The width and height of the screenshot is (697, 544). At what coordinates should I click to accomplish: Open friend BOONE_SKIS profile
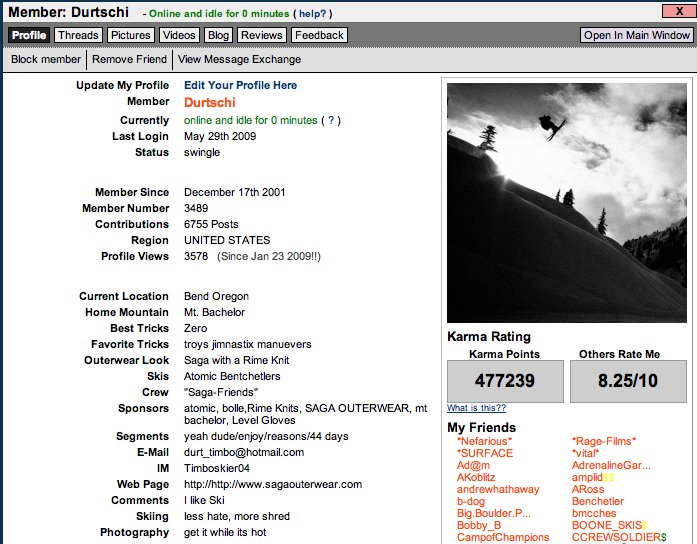pos(609,525)
